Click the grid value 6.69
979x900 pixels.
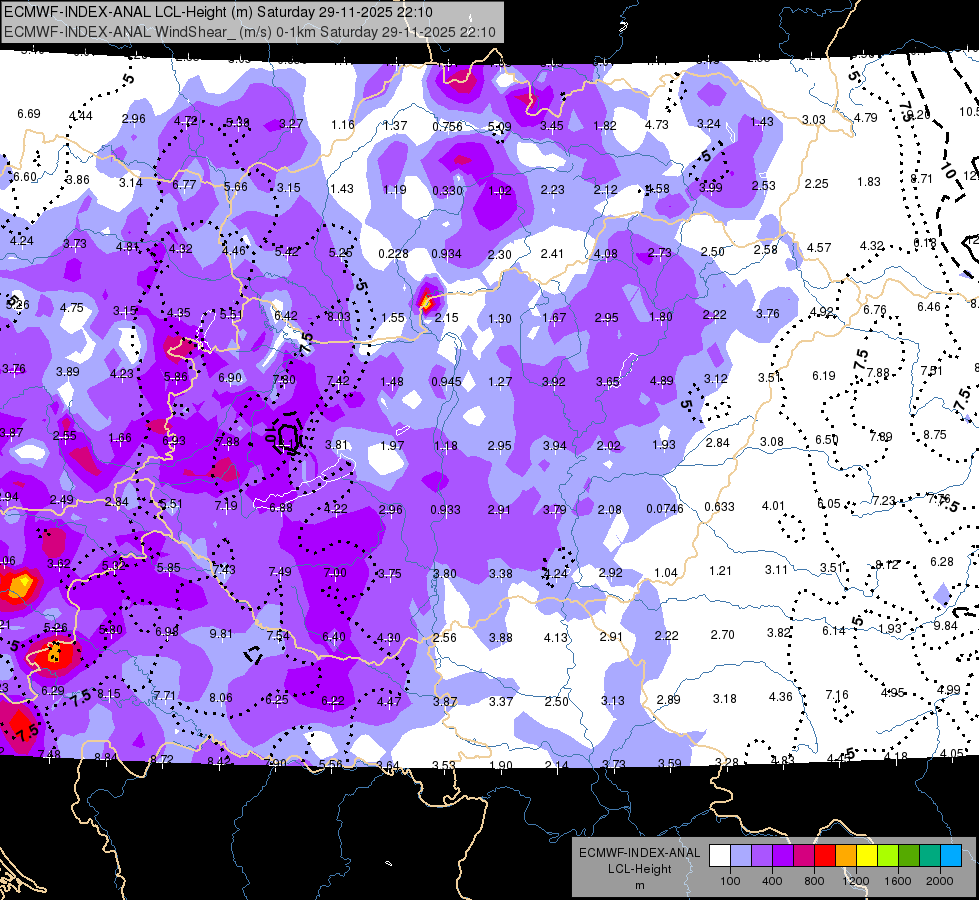29,114
